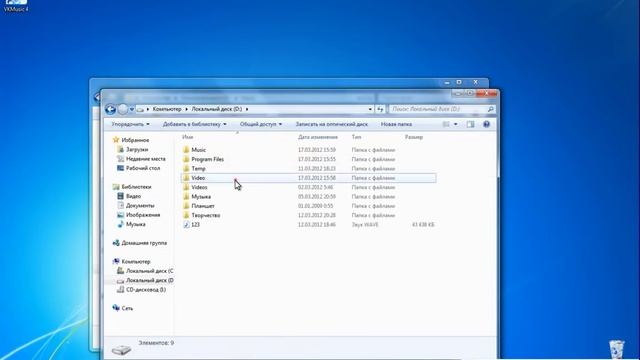Select the Program Files folder icon
Screen dimensions: 640x360
(x=186, y=159)
